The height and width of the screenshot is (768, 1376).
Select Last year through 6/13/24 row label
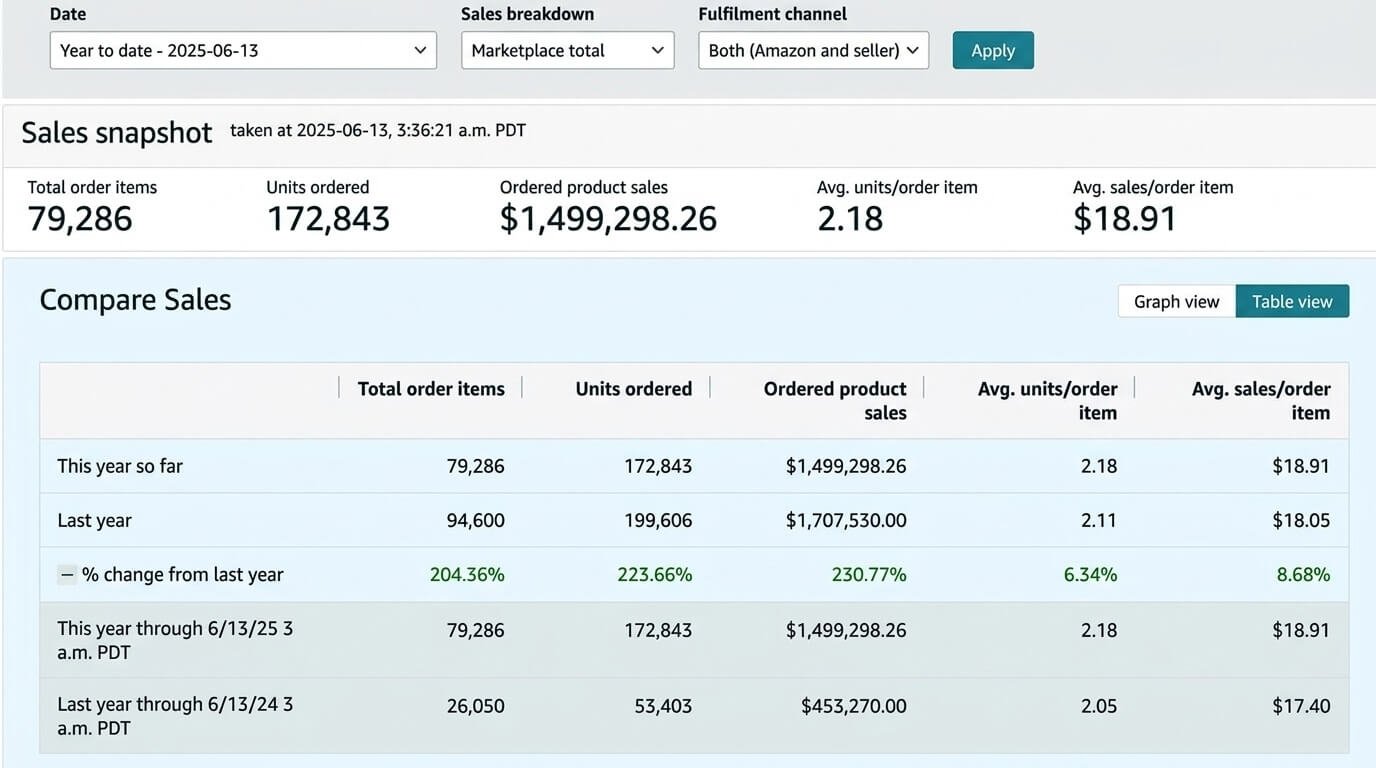pyautogui.click(x=175, y=716)
